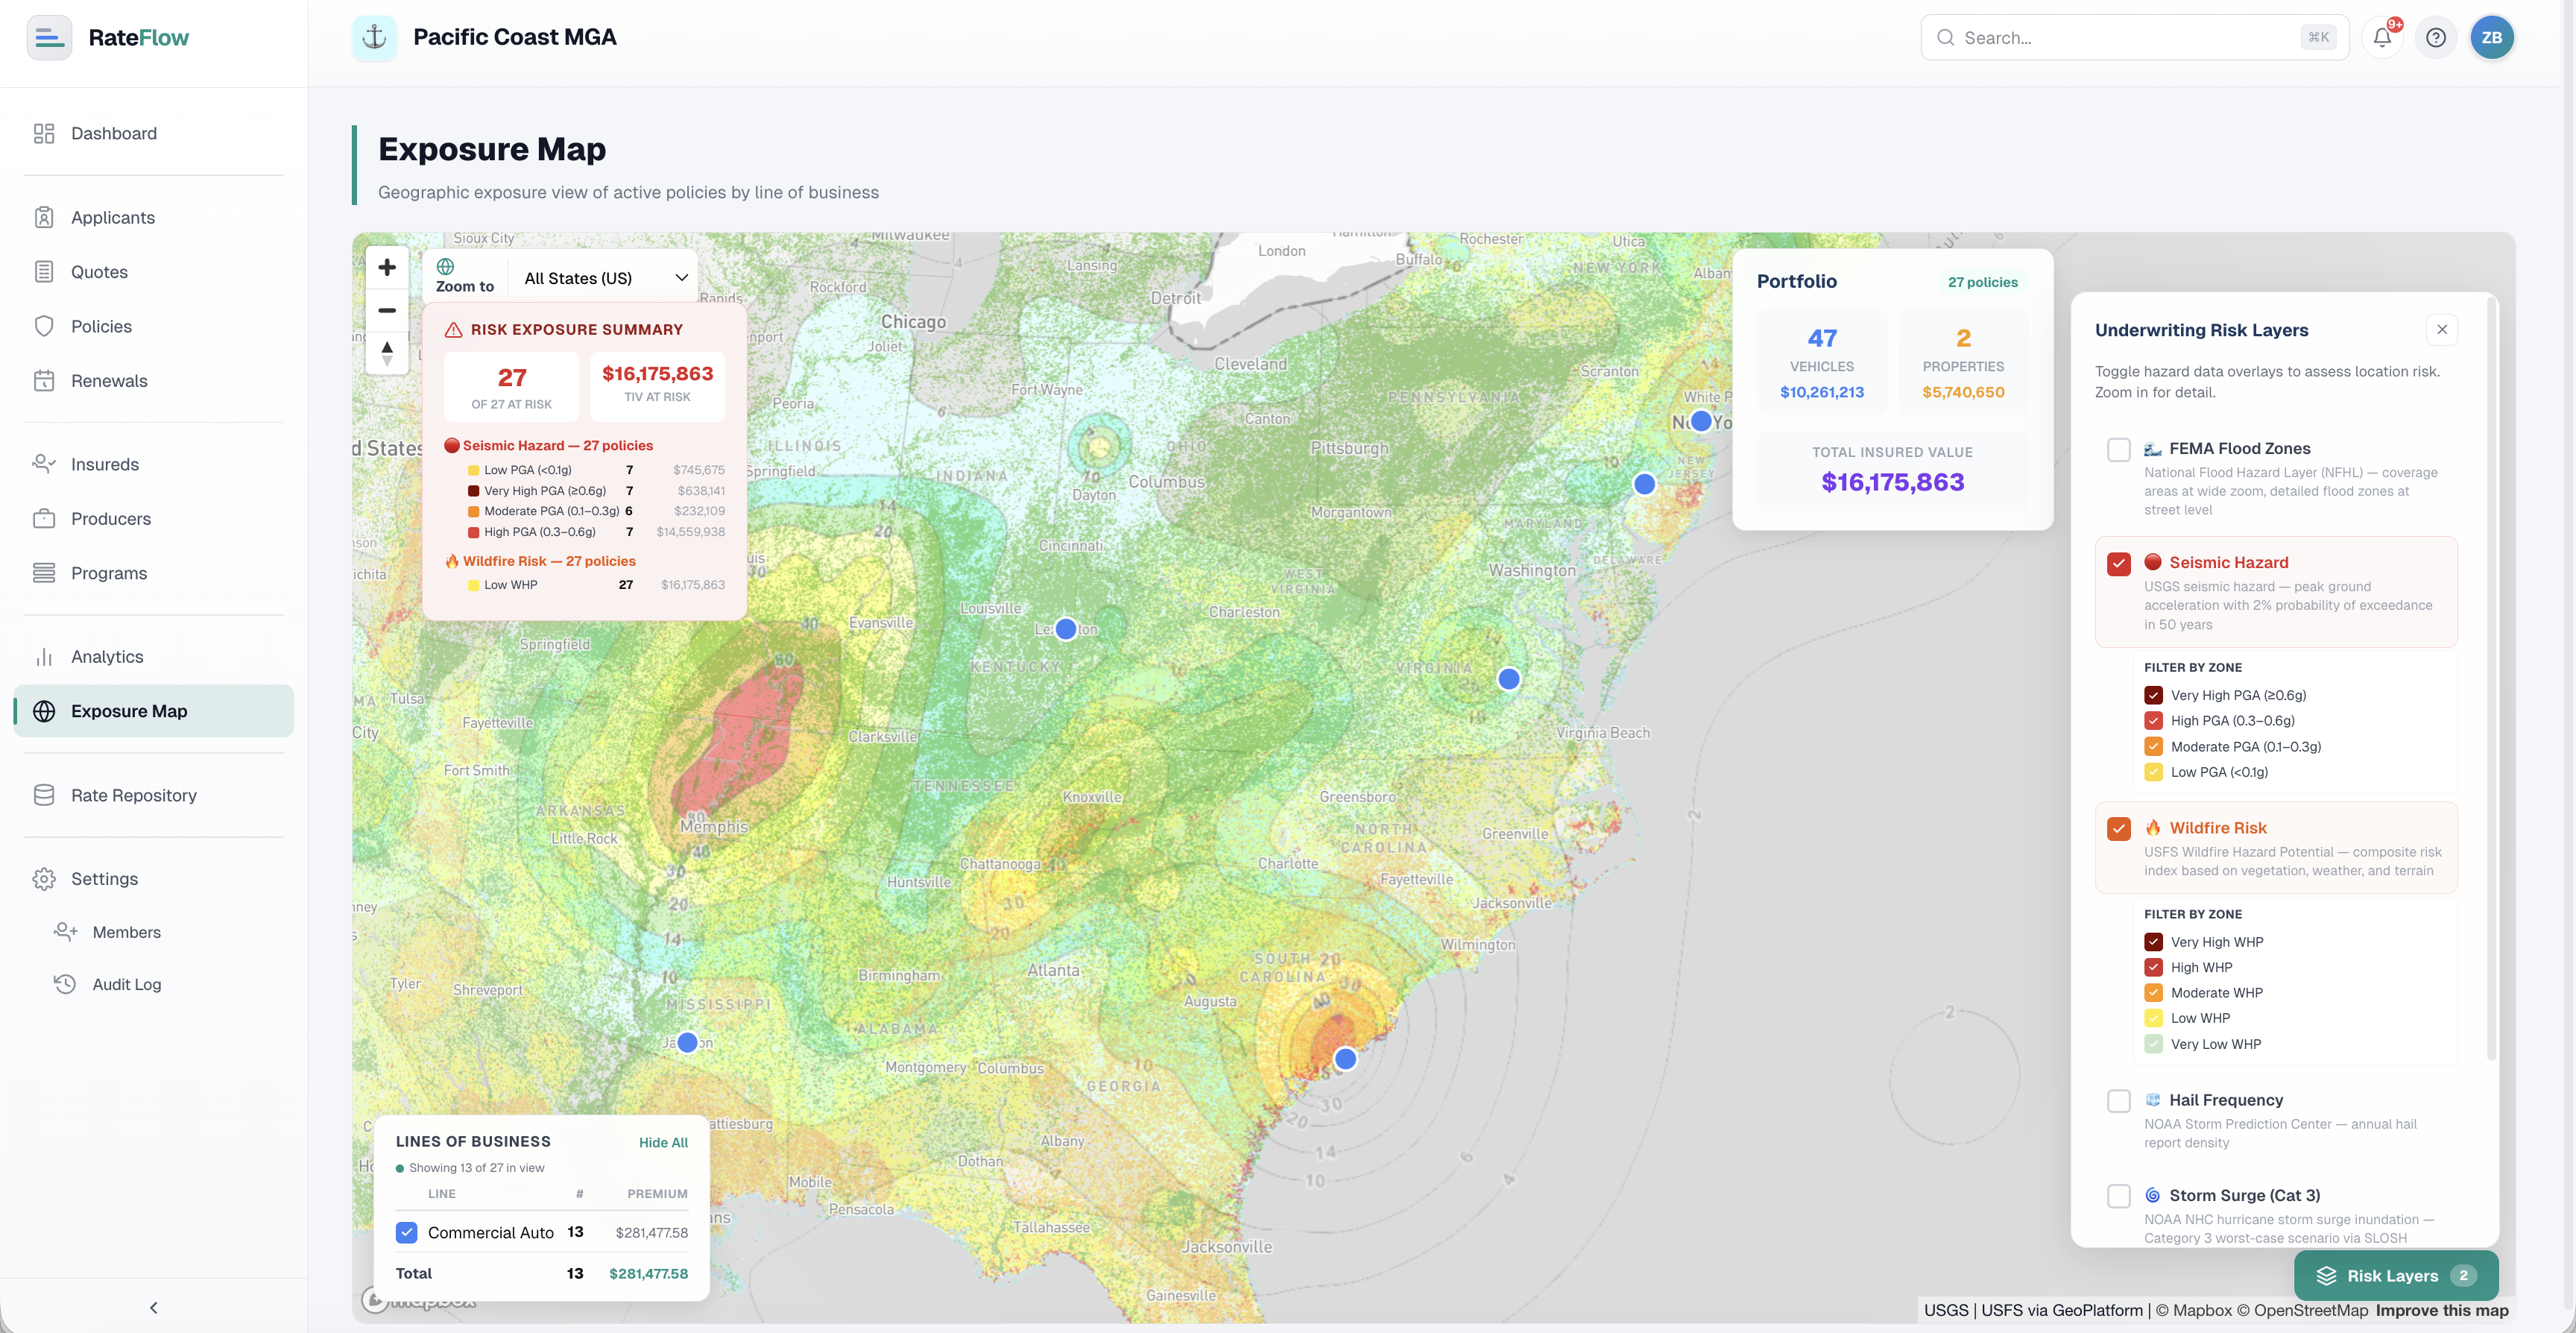This screenshot has width=2576, height=1333.
Task: Uncheck the High PGA (0.3–0.6g) filter
Action: pos(2153,721)
